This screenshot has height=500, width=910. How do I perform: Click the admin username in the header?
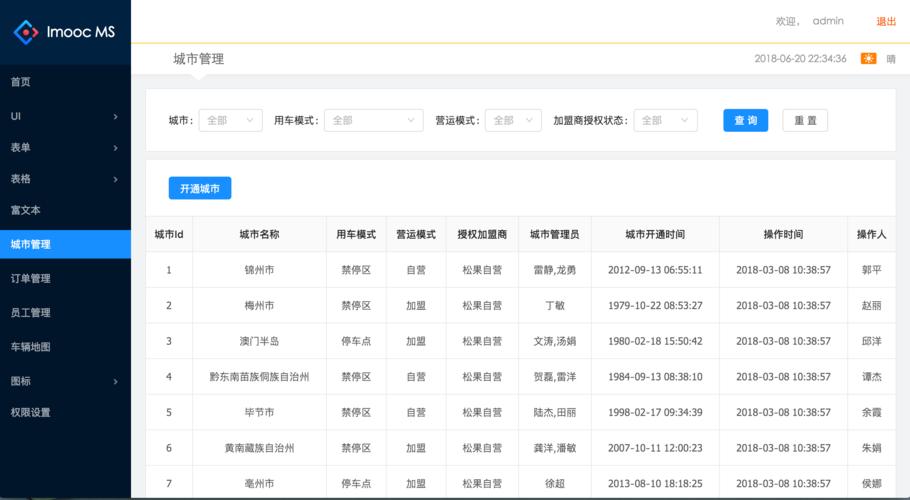point(828,21)
